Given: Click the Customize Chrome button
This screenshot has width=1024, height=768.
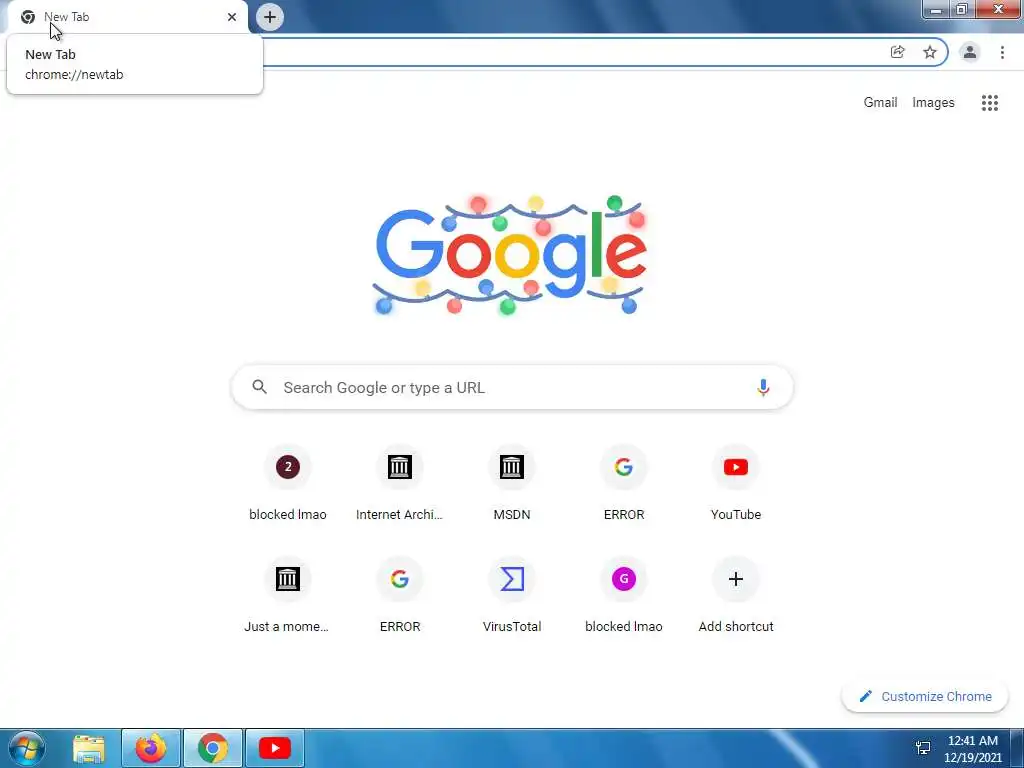Looking at the screenshot, I should pos(925,696).
